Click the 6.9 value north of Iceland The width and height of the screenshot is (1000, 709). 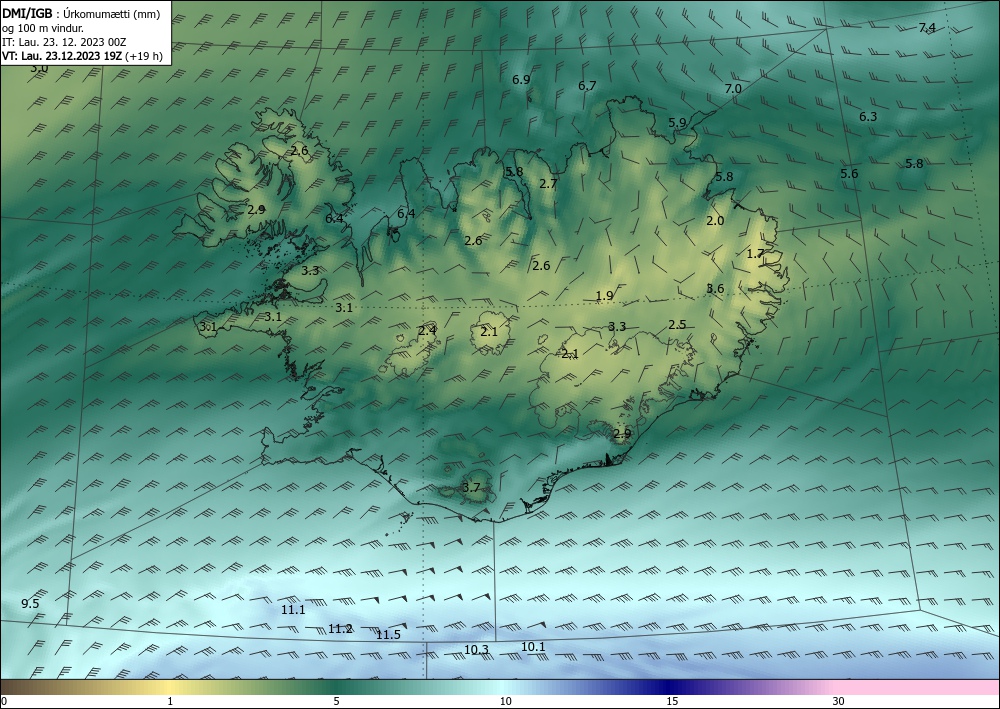tap(521, 80)
